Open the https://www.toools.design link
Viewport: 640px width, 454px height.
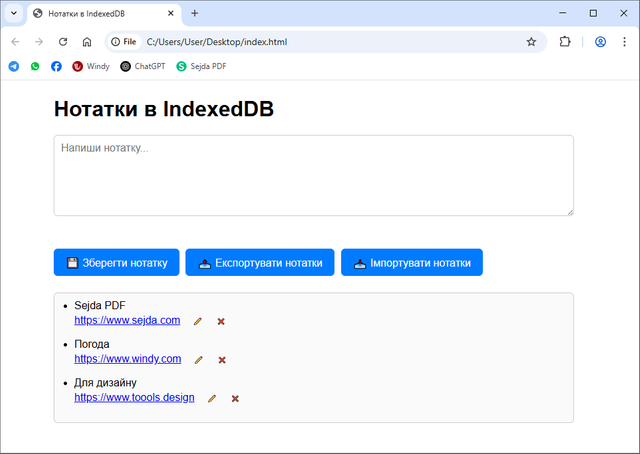click(x=134, y=397)
